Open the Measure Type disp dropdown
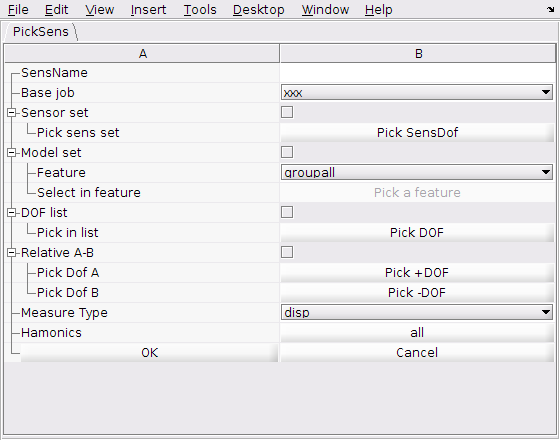 click(x=417, y=312)
